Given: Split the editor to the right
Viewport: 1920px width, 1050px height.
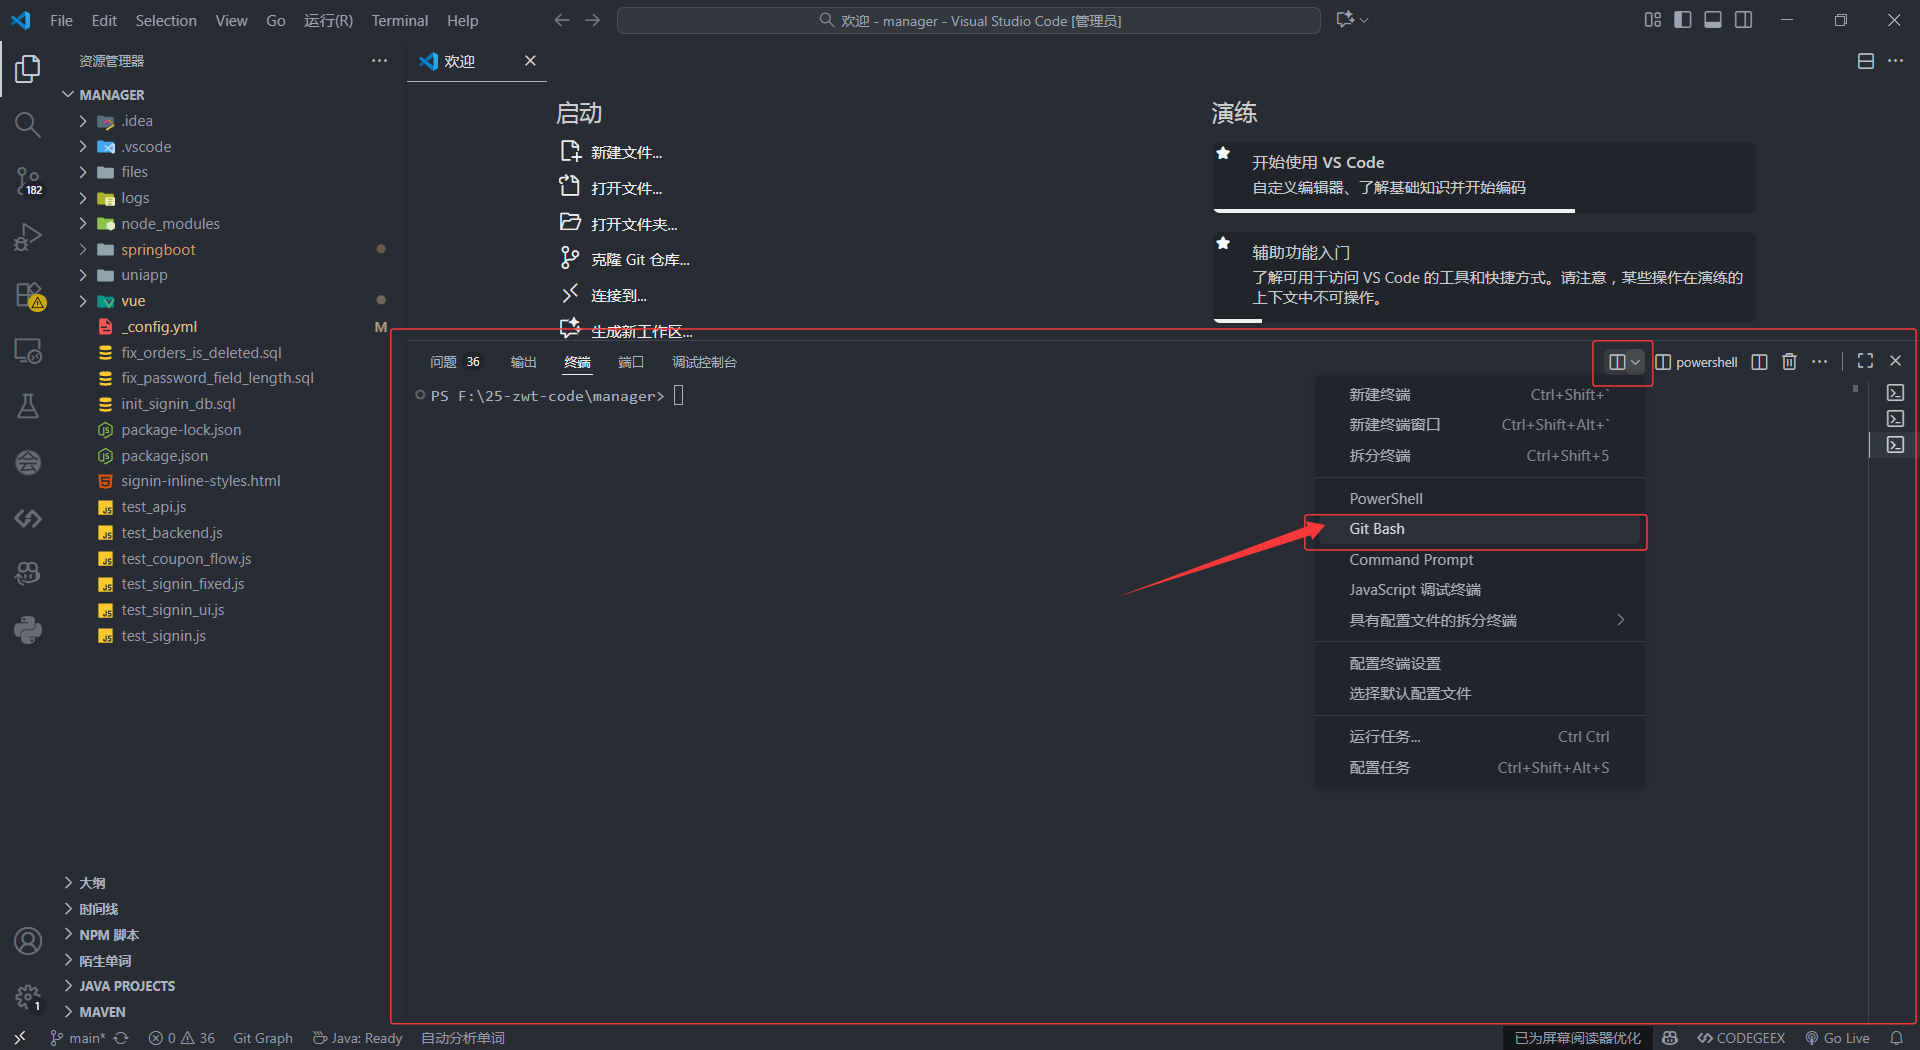Looking at the screenshot, I should tap(1866, 61).
